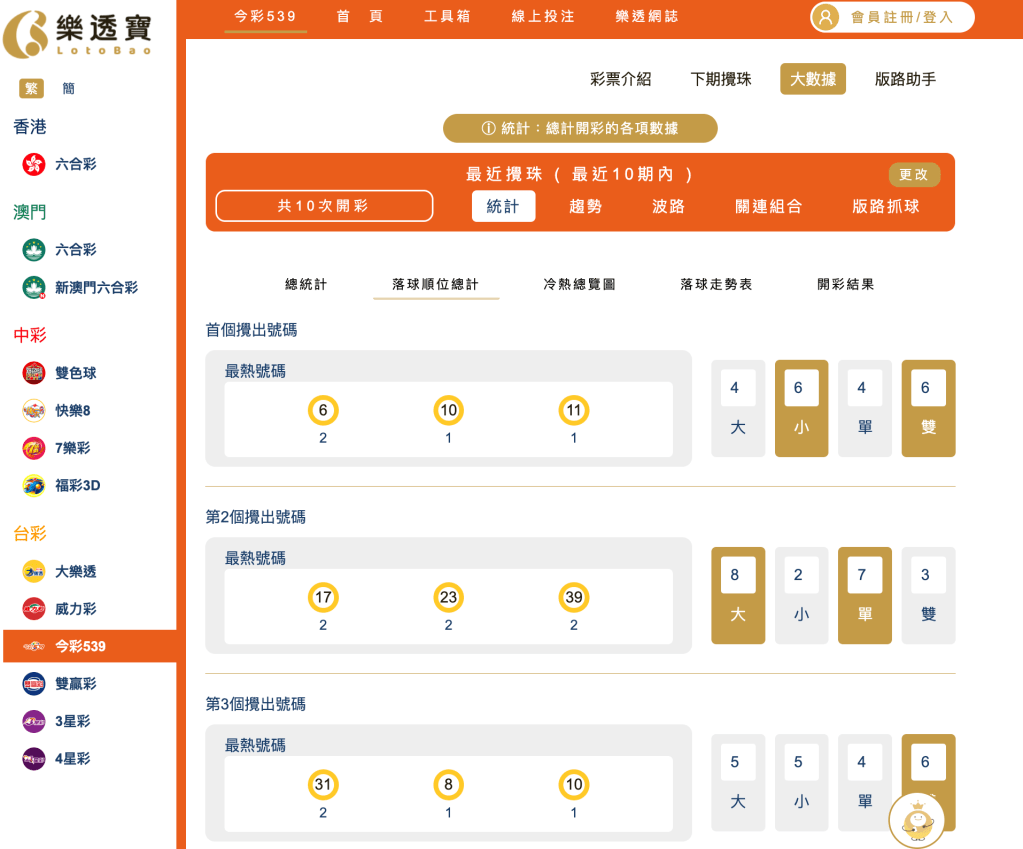The image size is (1023, 849).
Task: Click the 更改 button
Action: (x=913, y=173)
